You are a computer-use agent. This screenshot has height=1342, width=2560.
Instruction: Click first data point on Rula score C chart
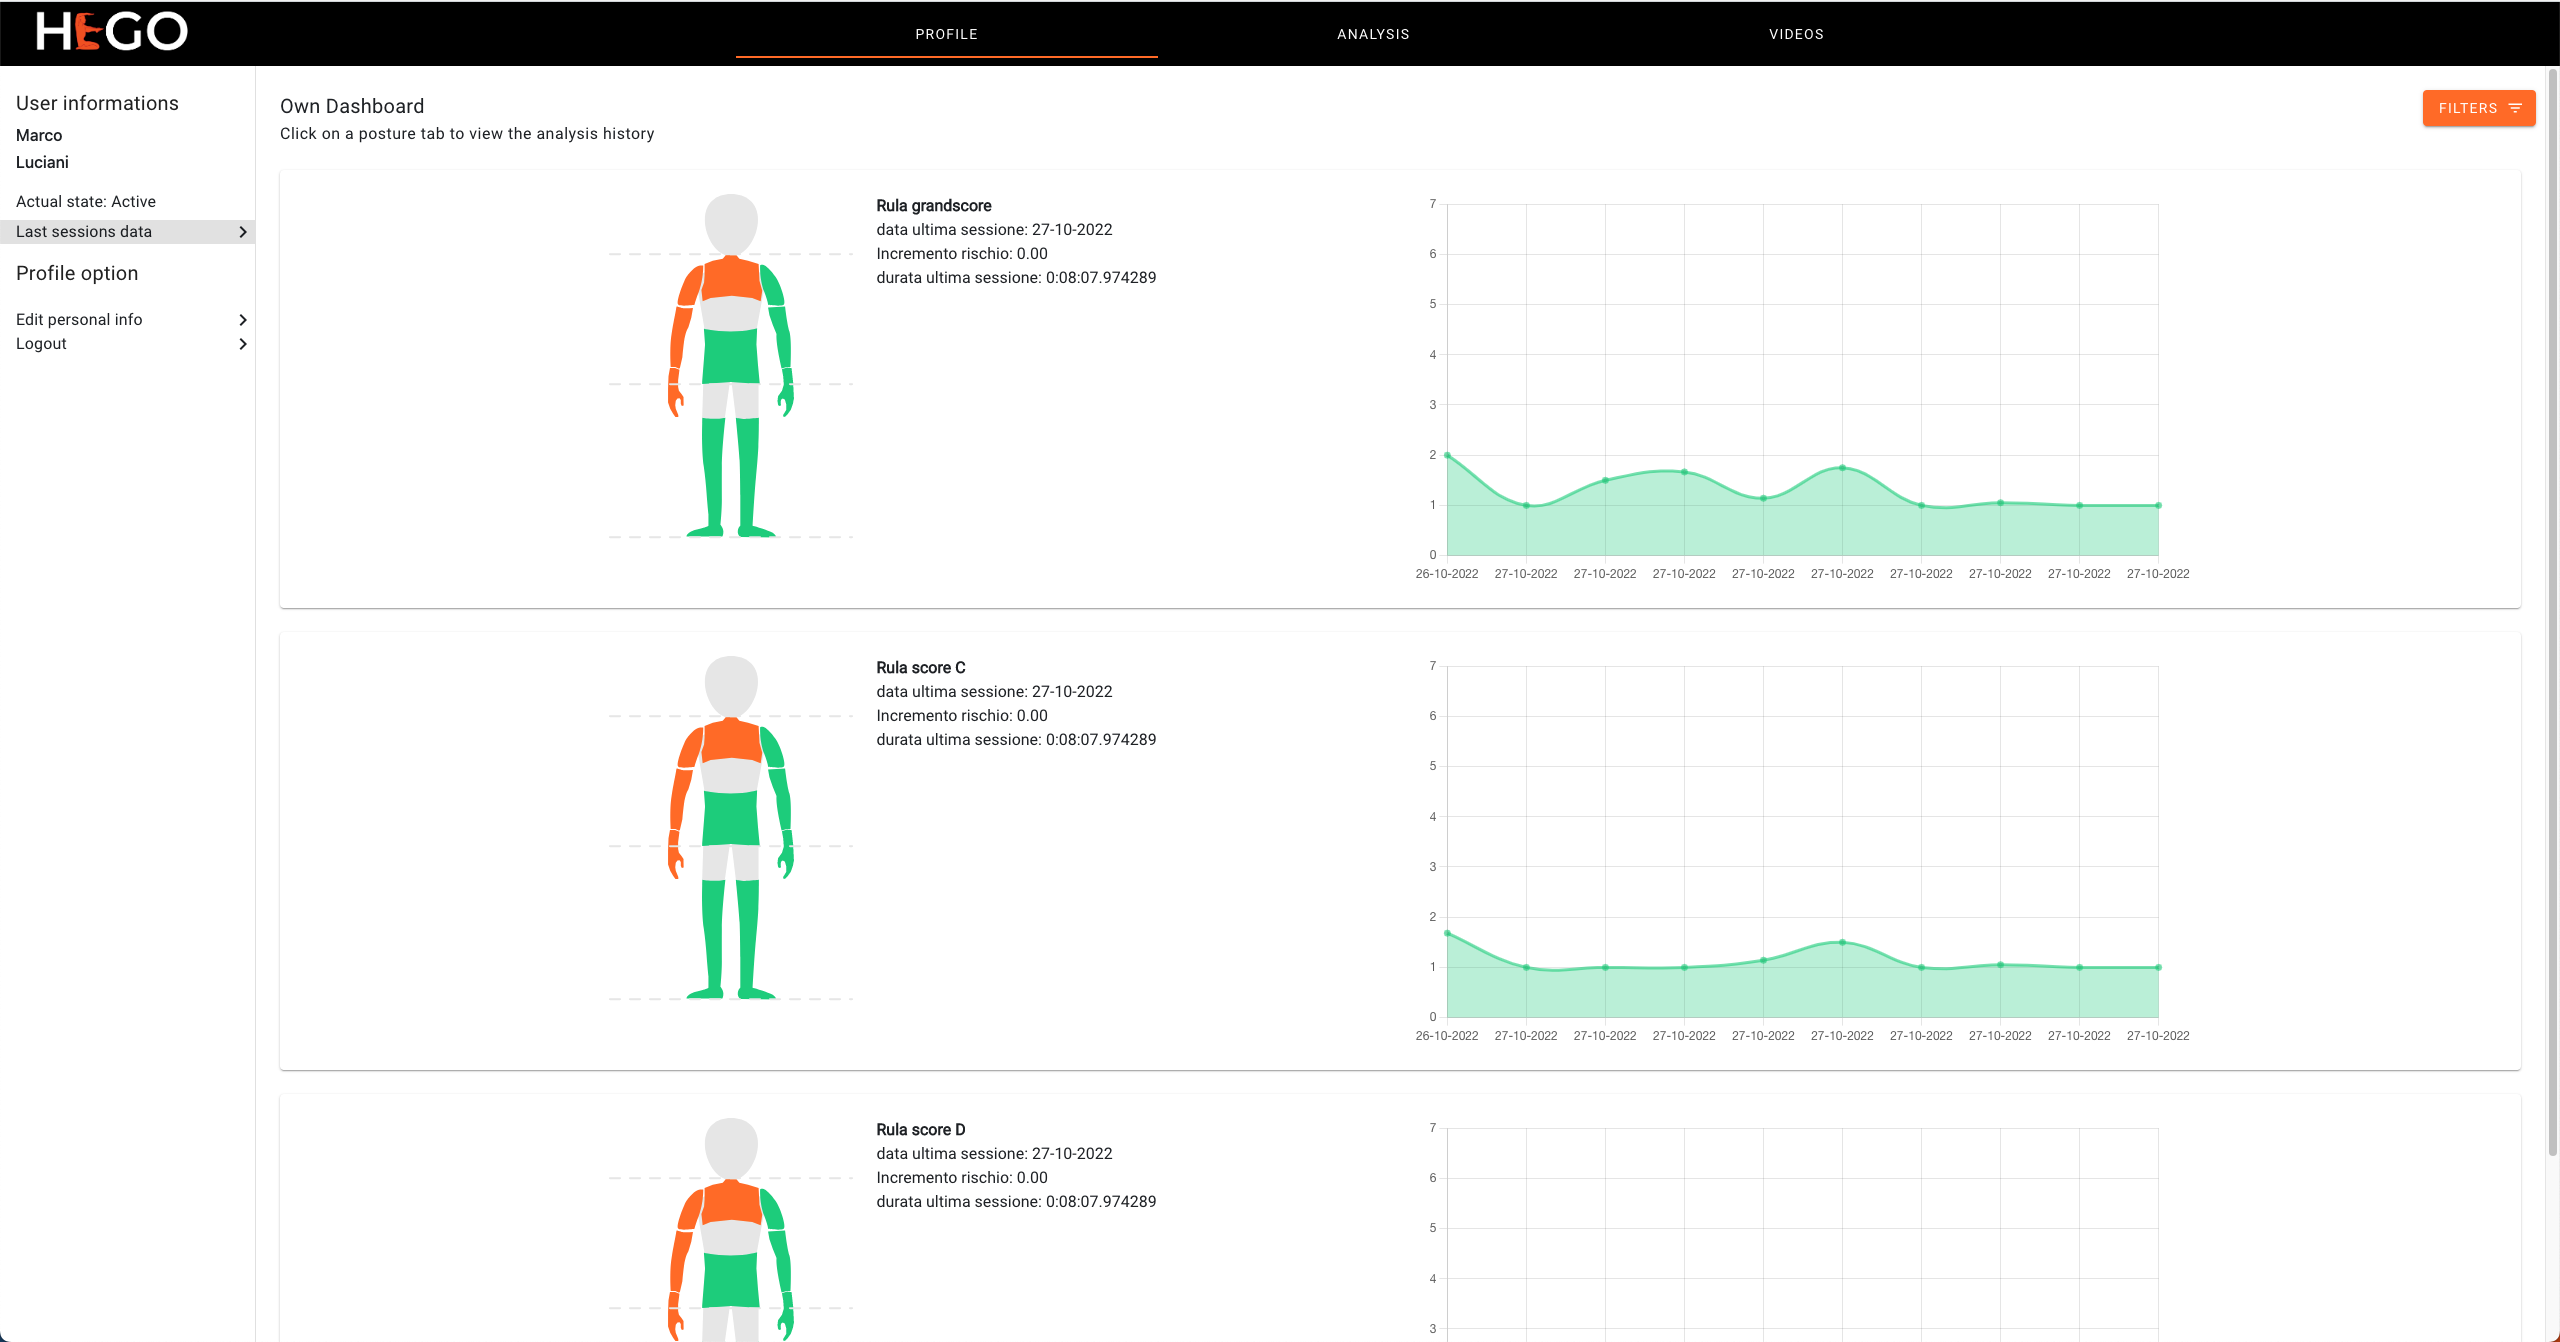click(1447, 933)
